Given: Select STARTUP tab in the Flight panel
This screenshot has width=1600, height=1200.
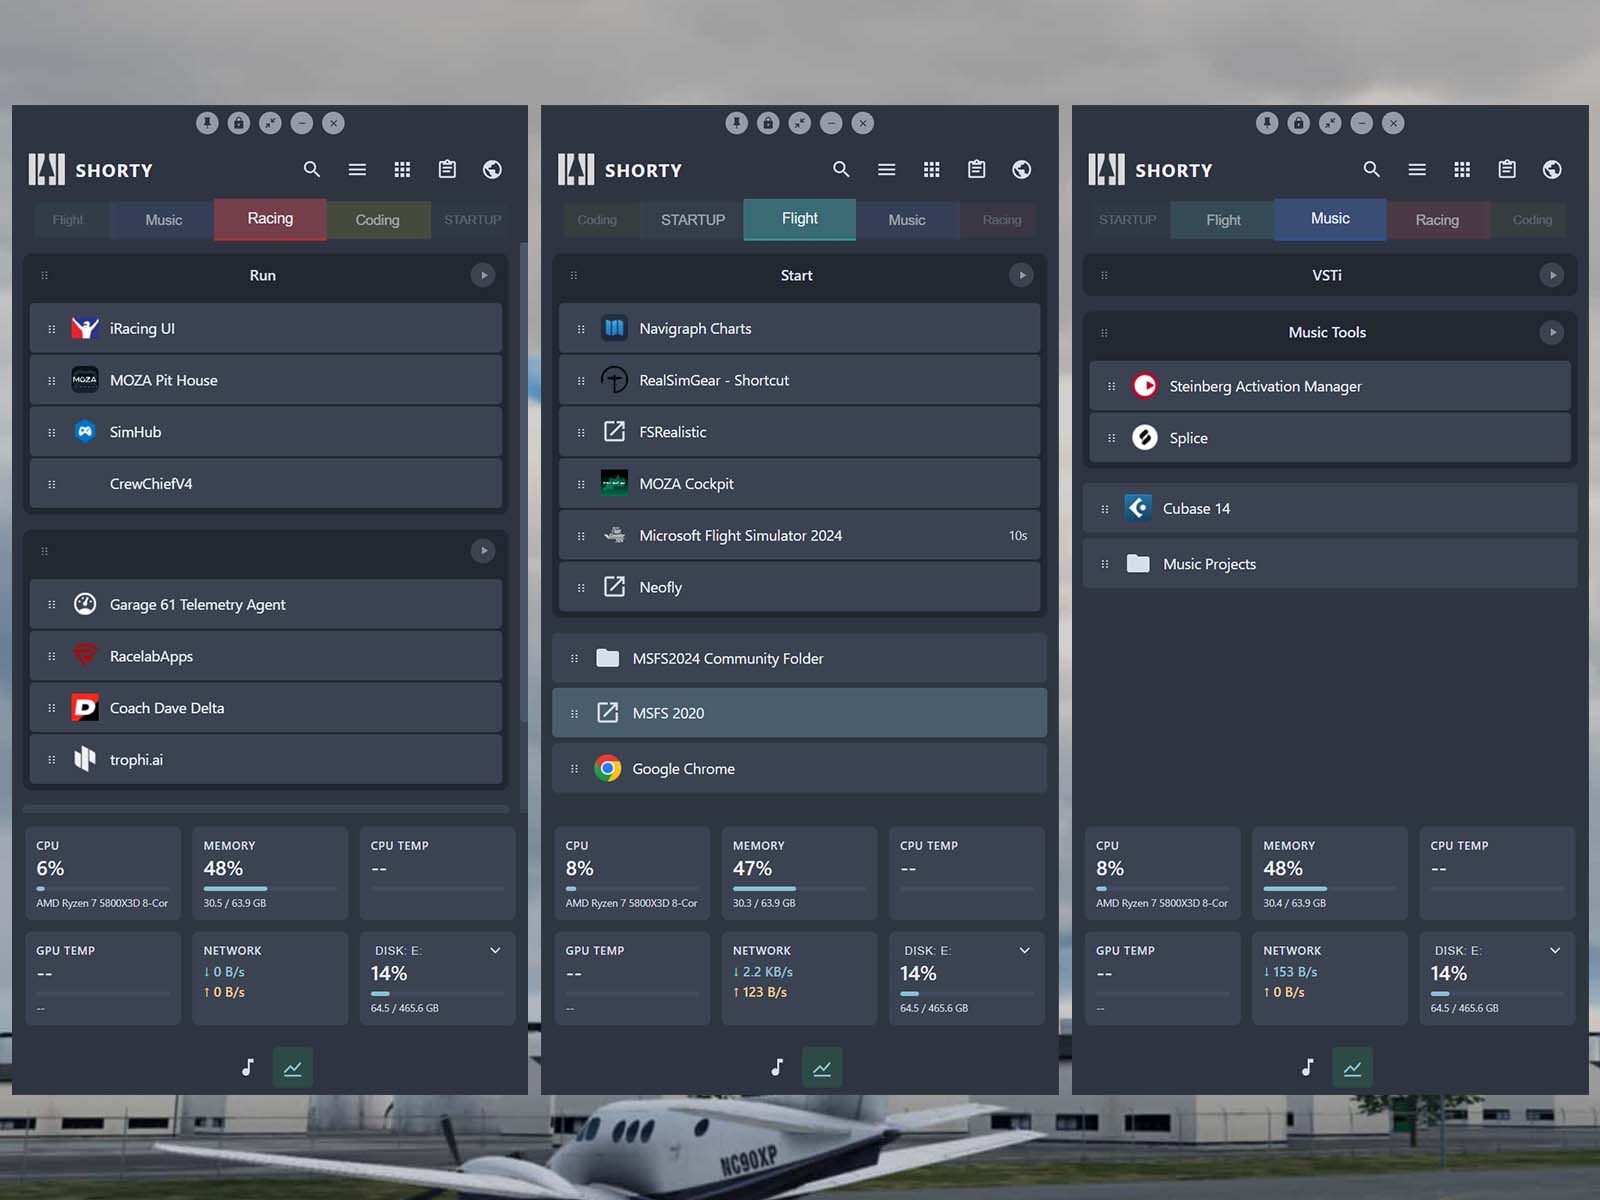Looking at the screenshot, I should pos(692,220).
